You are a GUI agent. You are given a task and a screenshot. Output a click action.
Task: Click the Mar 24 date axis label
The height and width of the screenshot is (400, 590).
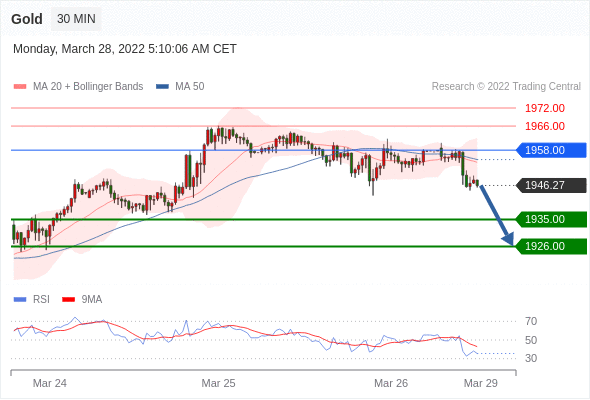(50, 383)
